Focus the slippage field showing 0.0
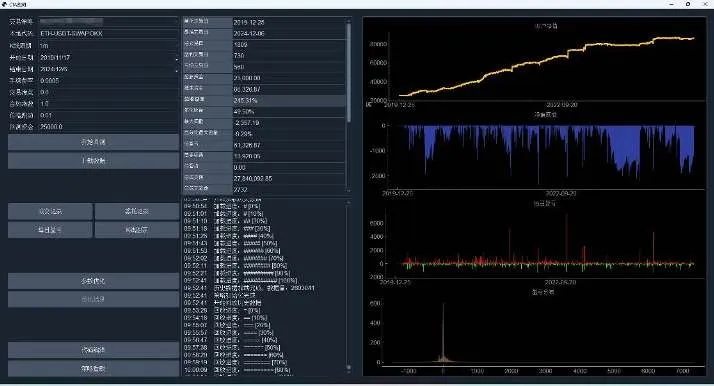Viewport: 714px width, 386px height. [x=108, y=92]
